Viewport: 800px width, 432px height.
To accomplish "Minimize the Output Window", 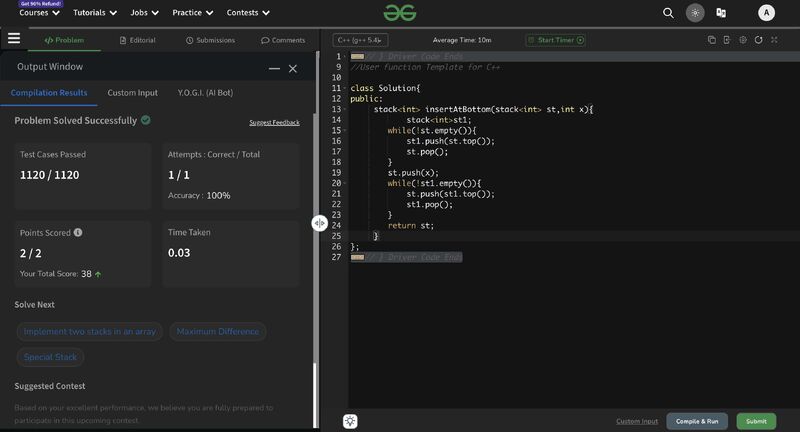I will (x=274, y=68).
